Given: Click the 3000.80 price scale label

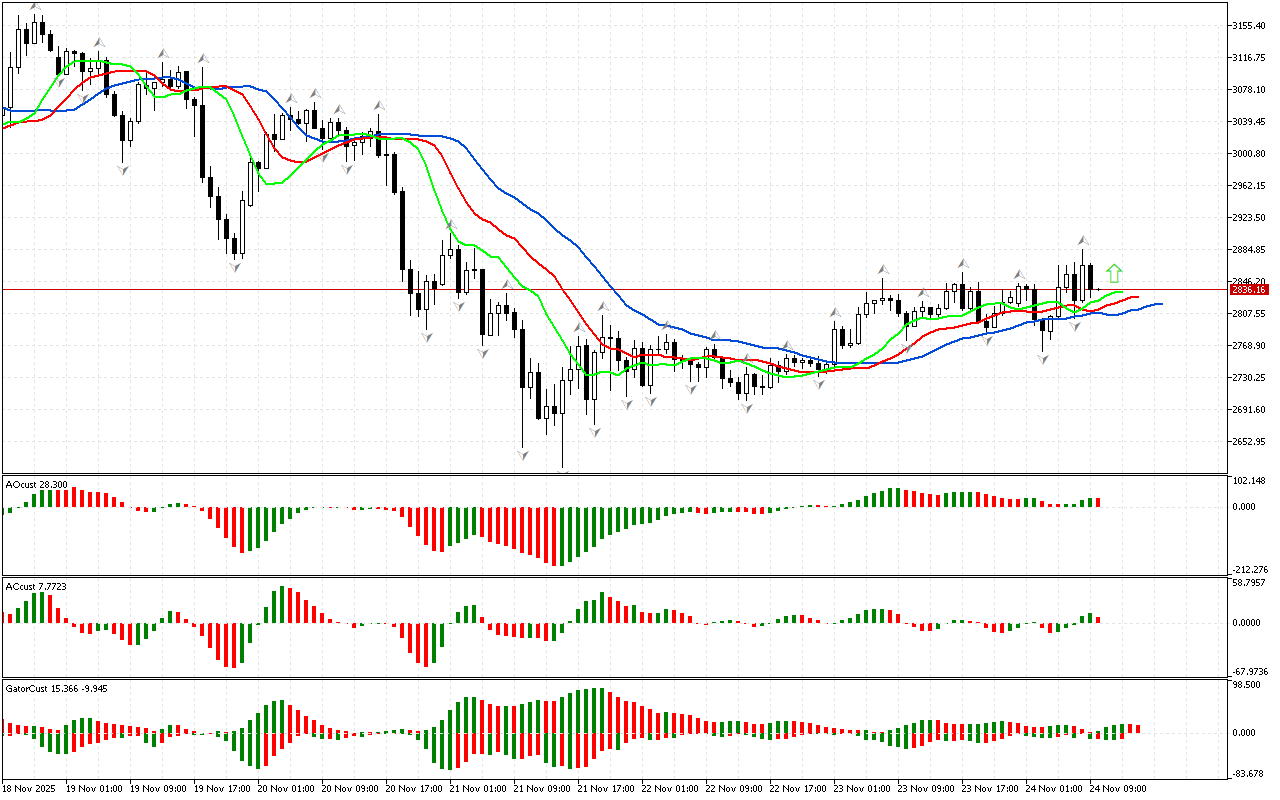Looking at the screenshot, I should (x=1249, y=154).
